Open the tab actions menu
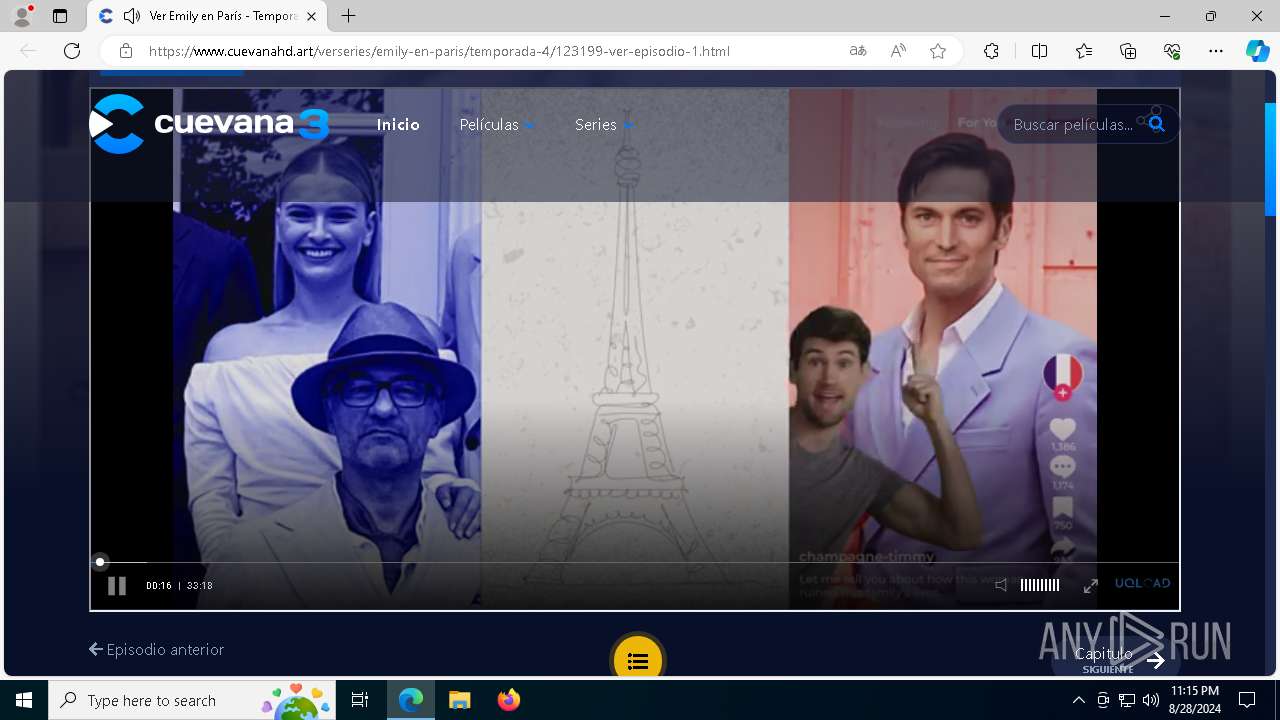 tap(60, 16)
